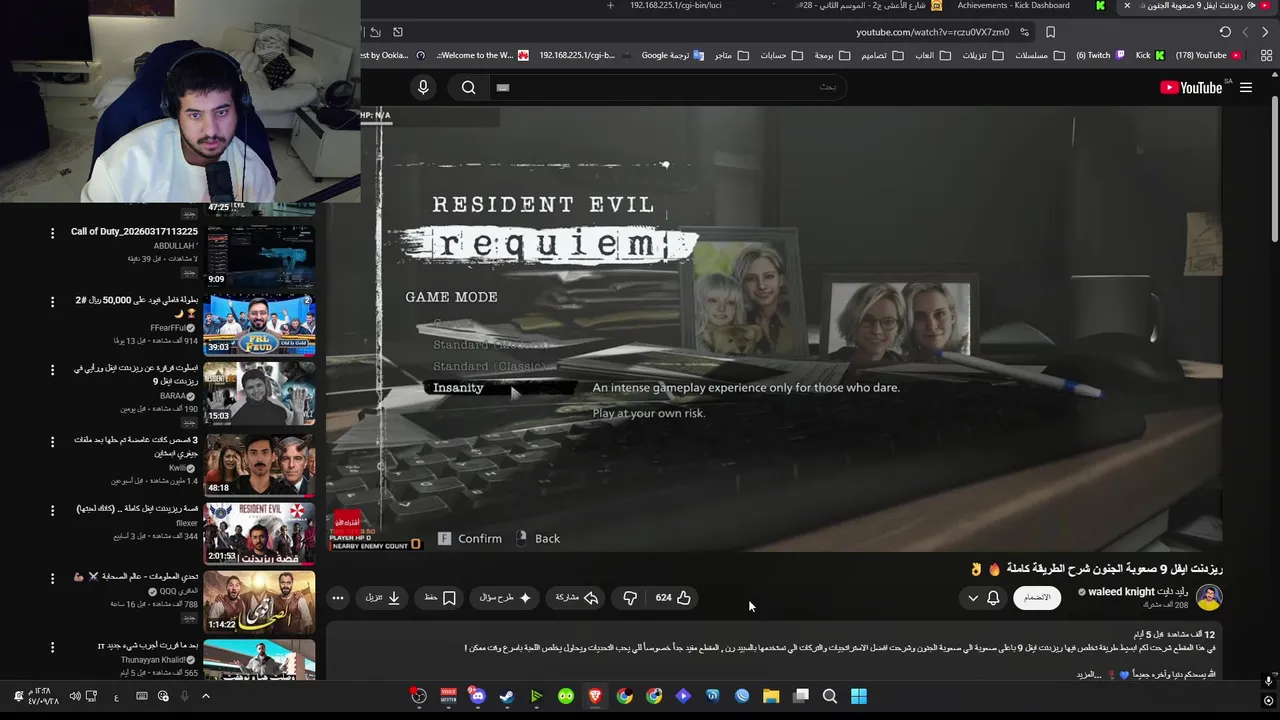Expand notification options chevron beside bell
1280x720 pixels.
(973, 598)
